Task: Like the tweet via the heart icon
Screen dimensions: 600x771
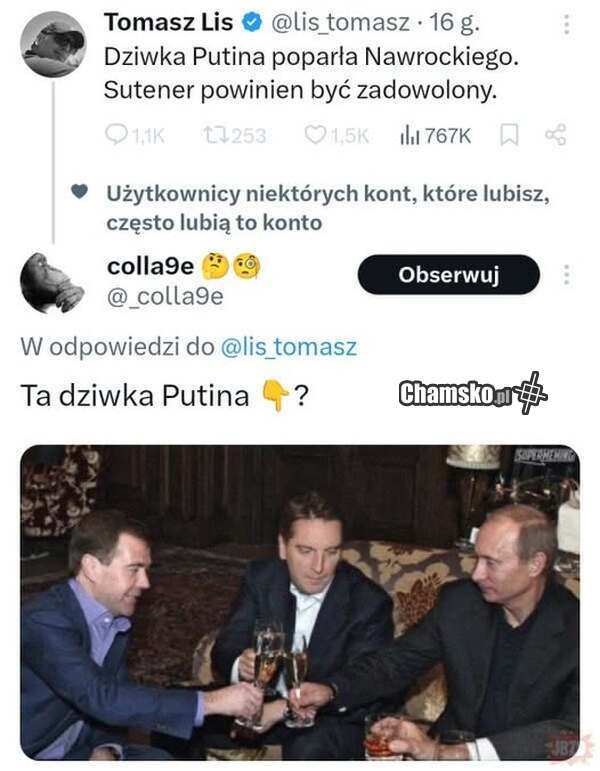Action: click(315, 135)
